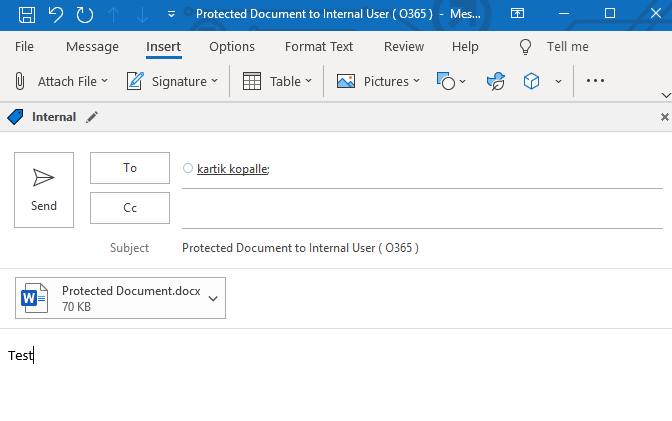Save the message with floppy disk icon
672x421 pixels.
coord(27,15)
